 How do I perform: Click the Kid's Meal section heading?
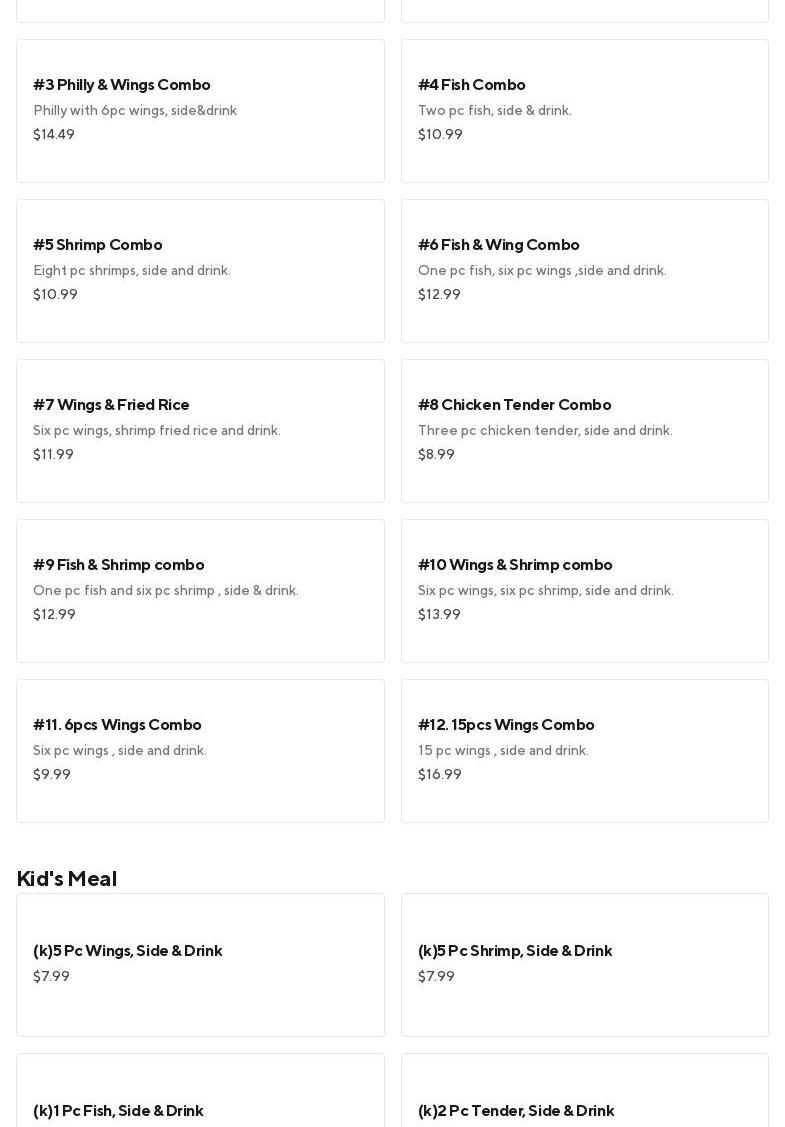(x=67, y=878)
